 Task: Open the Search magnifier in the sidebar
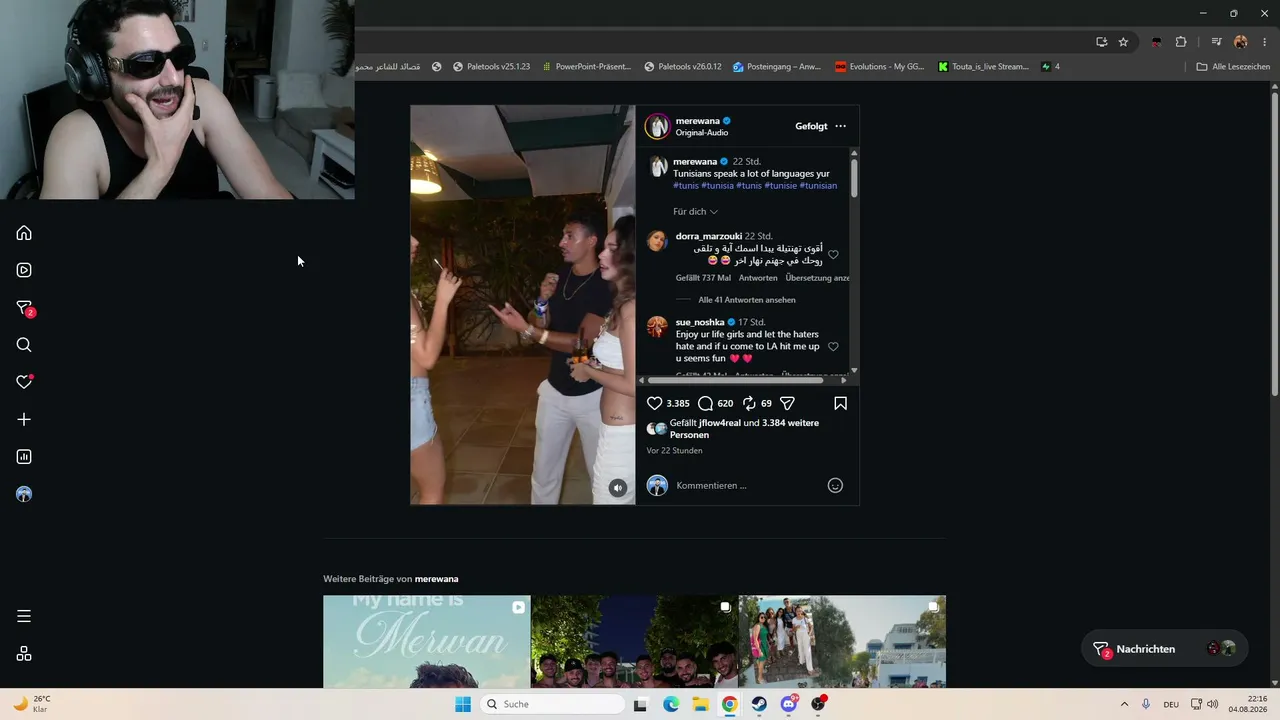[24, 345]
